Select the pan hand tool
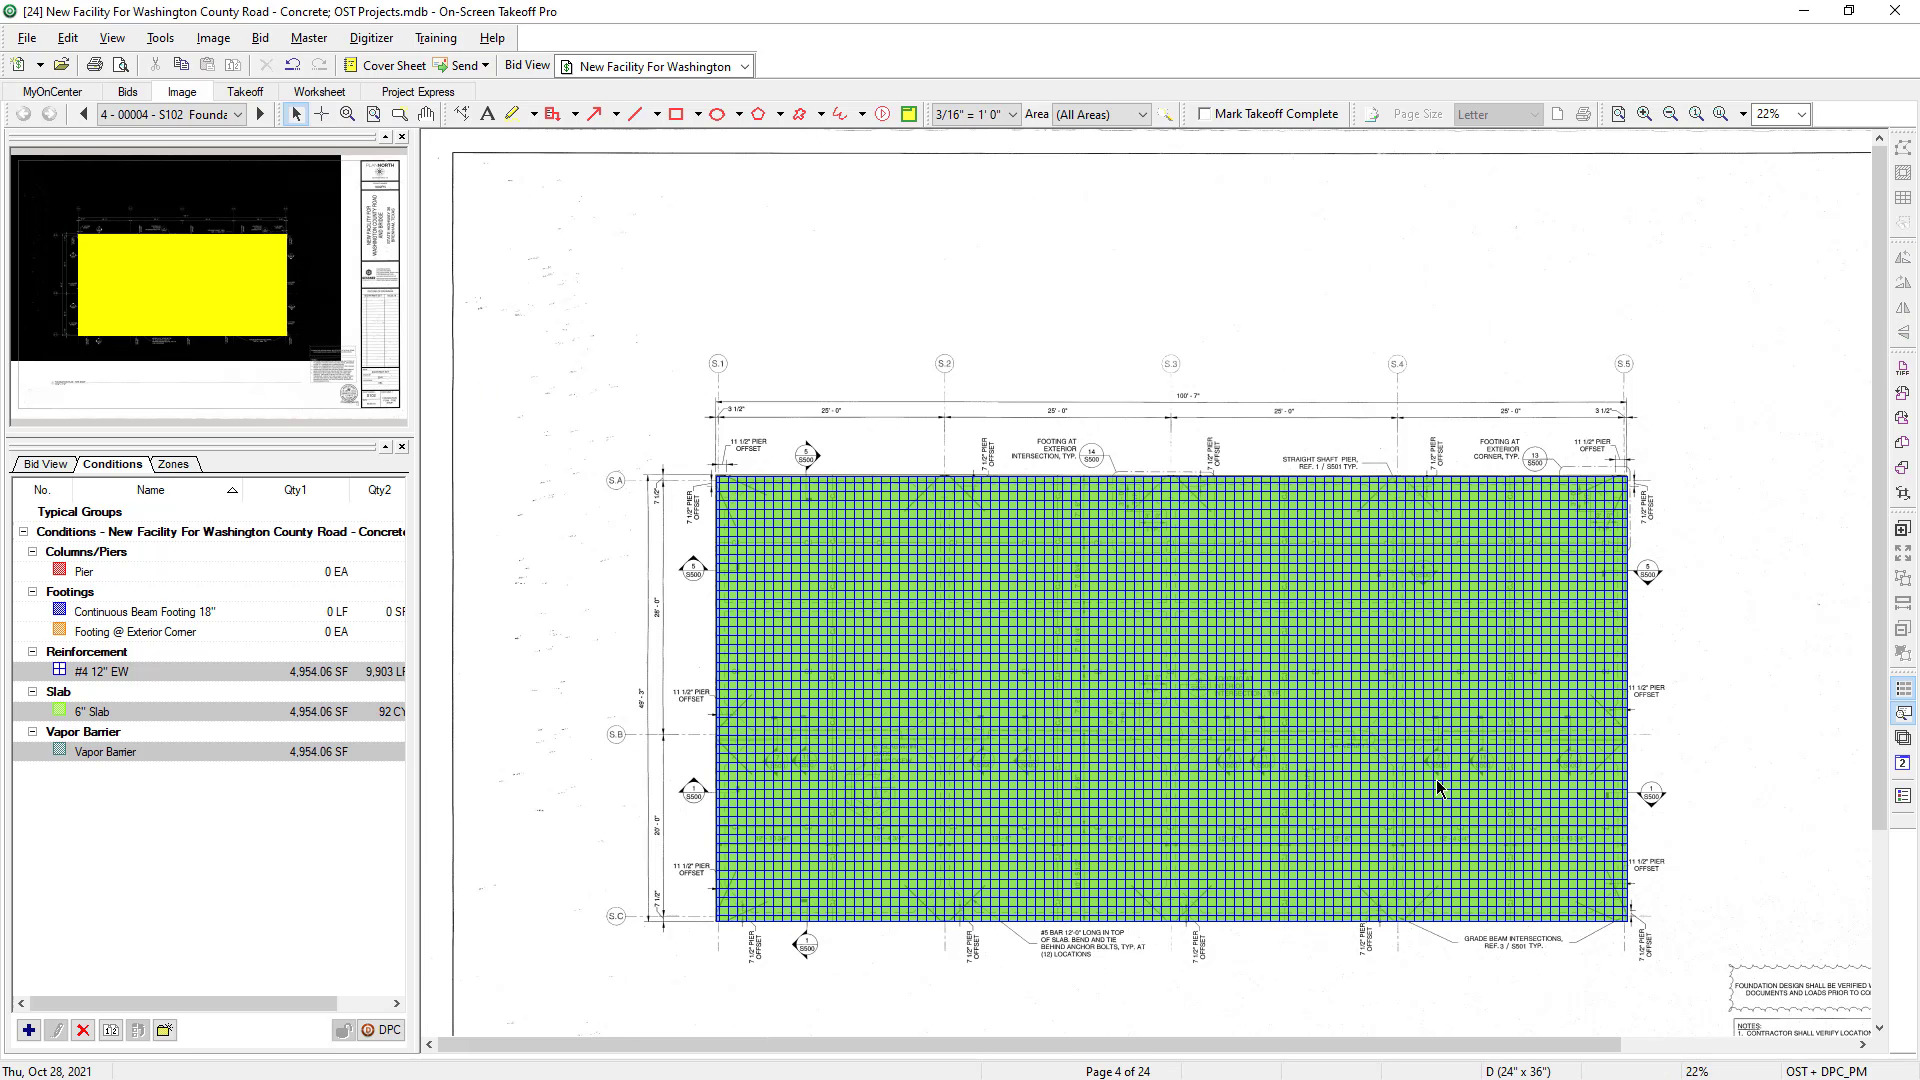 point(426,114)
